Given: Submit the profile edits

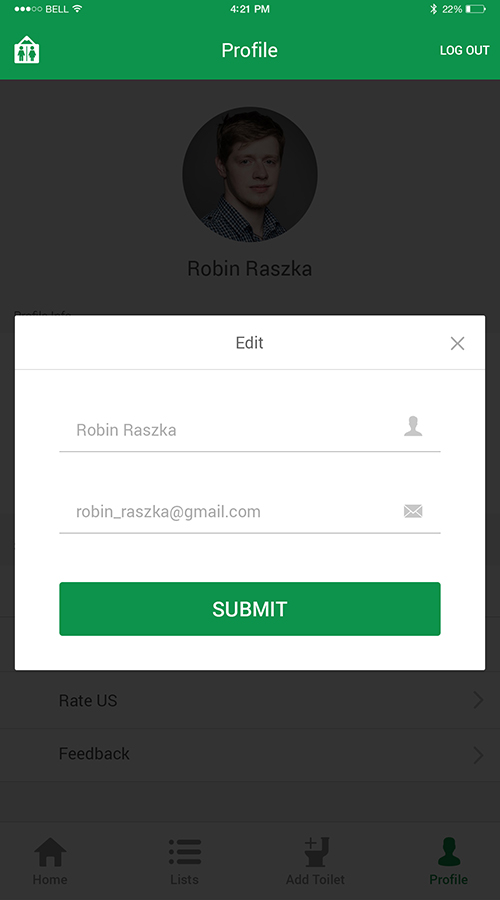Looking at the screenshot, I should 250,608.
